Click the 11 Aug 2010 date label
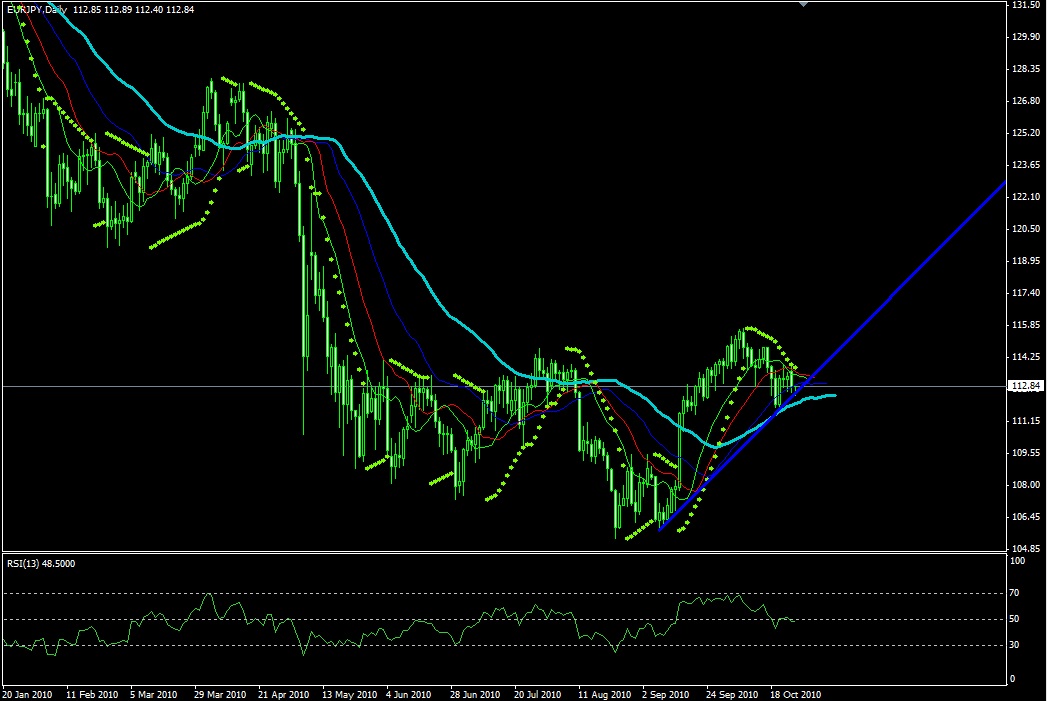Screen dimensions: 1048x701 [604, 695]
